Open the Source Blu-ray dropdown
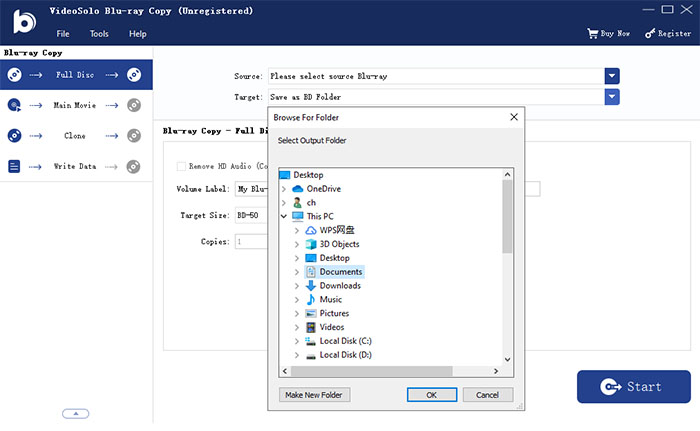 click(612, 76)
